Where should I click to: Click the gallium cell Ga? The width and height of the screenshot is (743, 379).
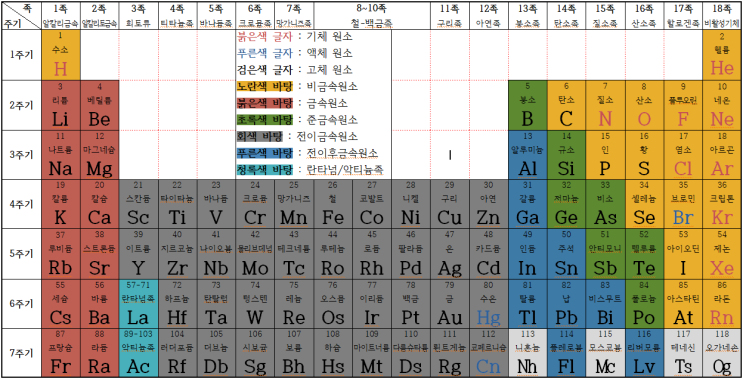[528, 204]
